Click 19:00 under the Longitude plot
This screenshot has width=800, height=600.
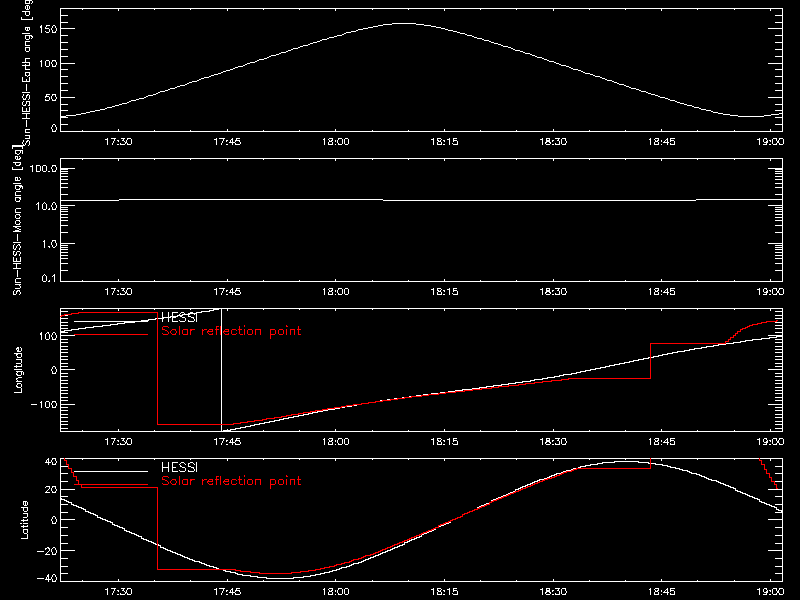pos(770,442)
